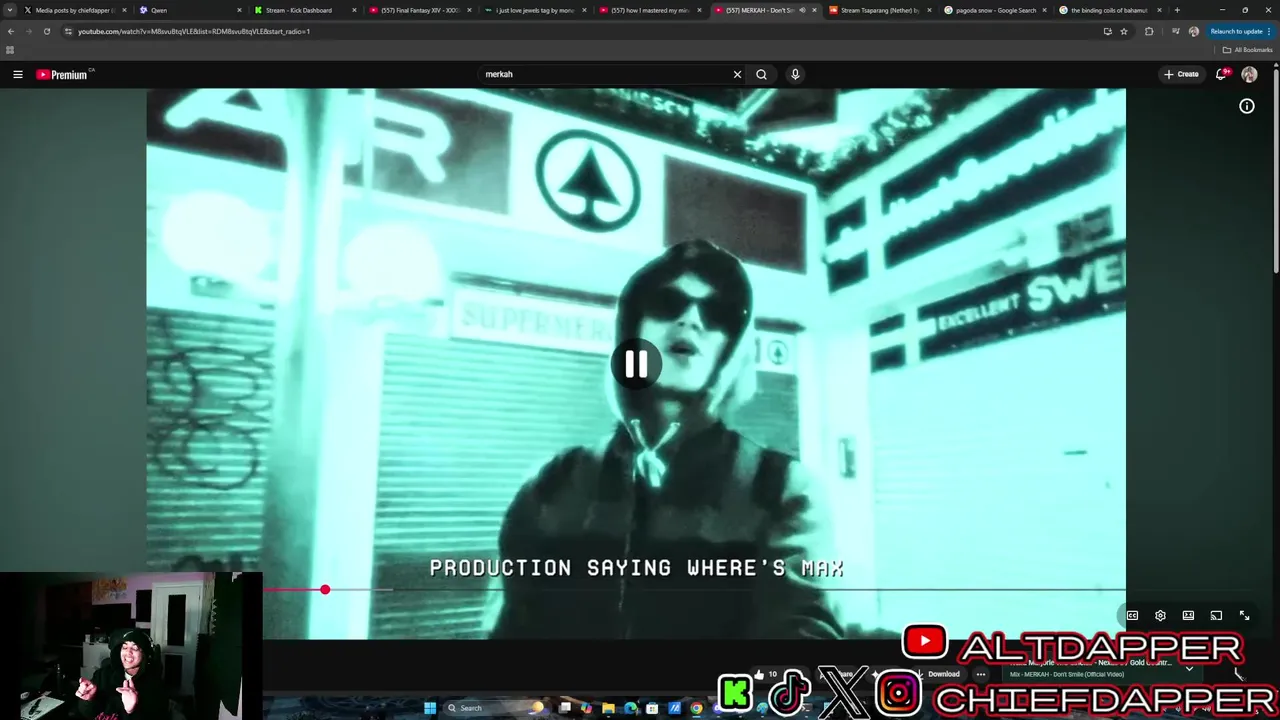Click 'Relaunch to update' button

[1240, 31]
